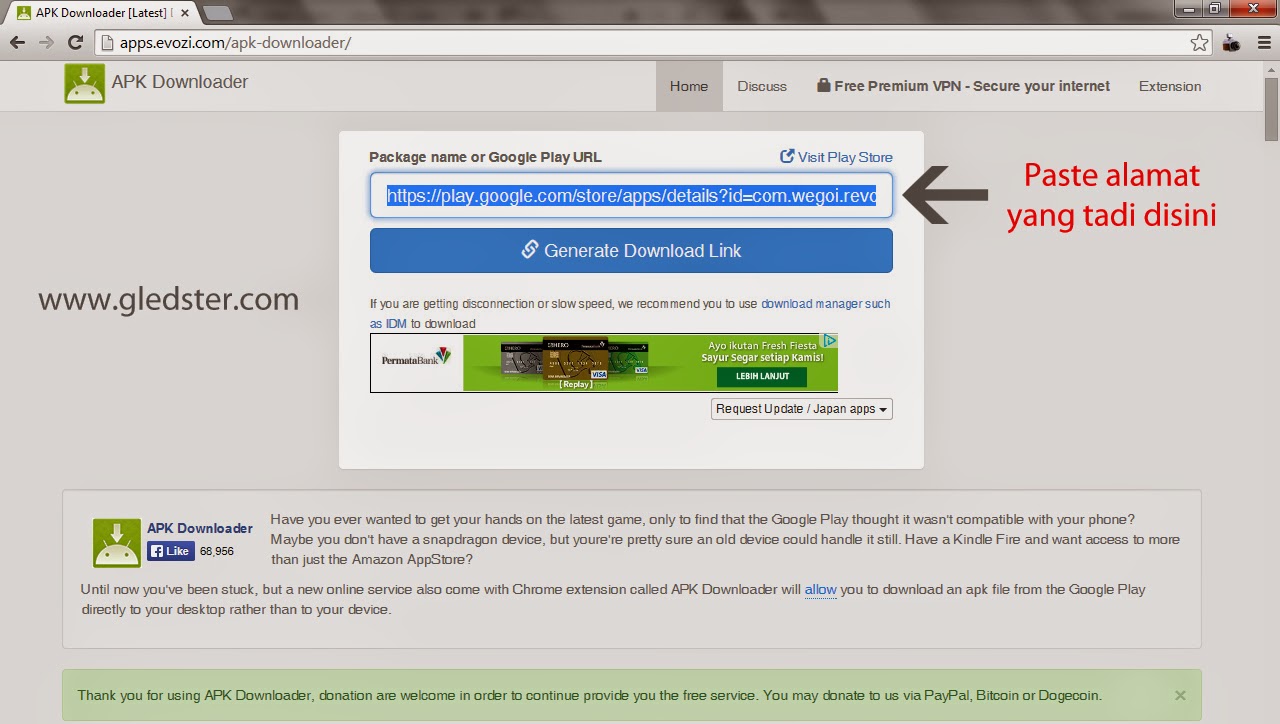Viewport: 1280px width, 724px height.
Task: Click the APK Downloader logo in description box
Action: coord(117,543)
